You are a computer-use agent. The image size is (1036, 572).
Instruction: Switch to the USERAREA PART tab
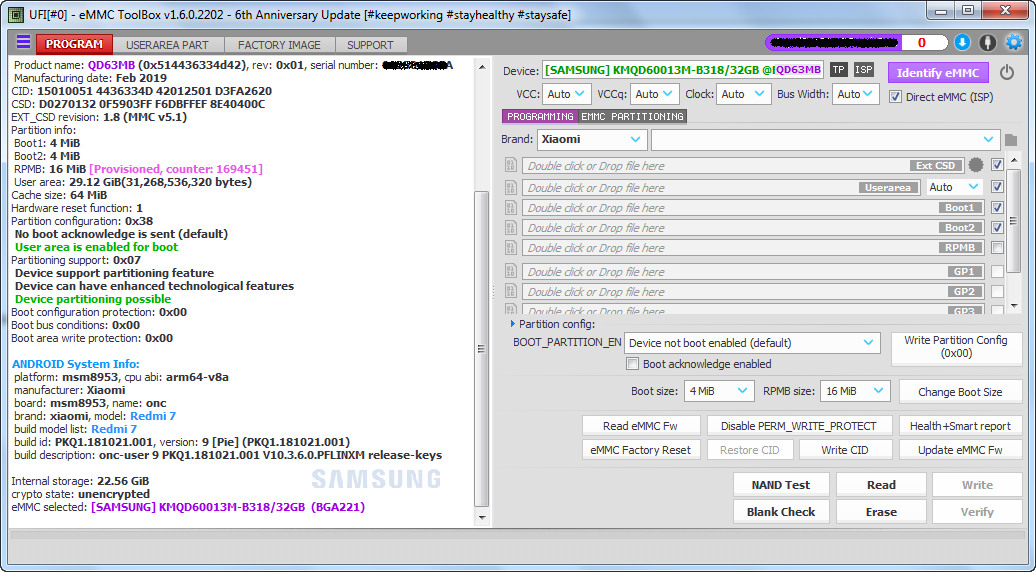(x=167, y=45)
